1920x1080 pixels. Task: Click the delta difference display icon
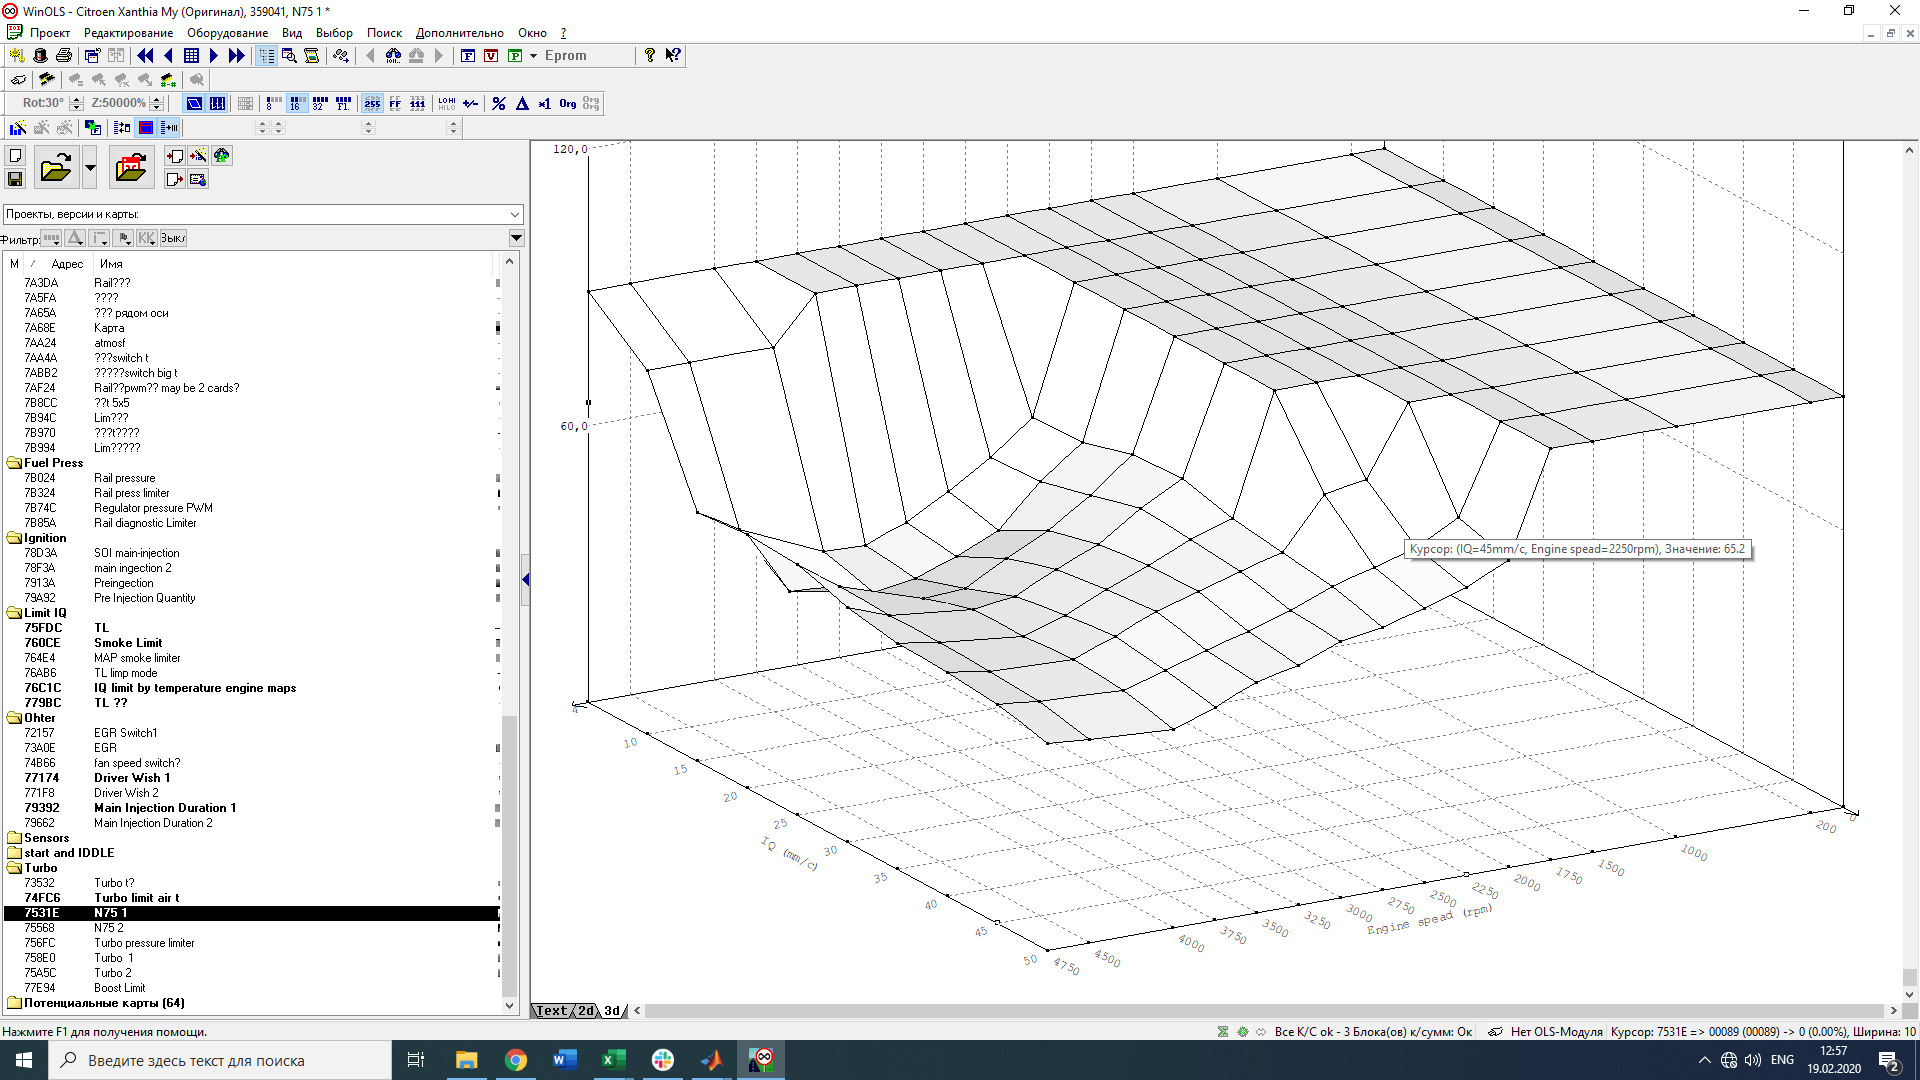pyautogui.click(x=522, y=103)
